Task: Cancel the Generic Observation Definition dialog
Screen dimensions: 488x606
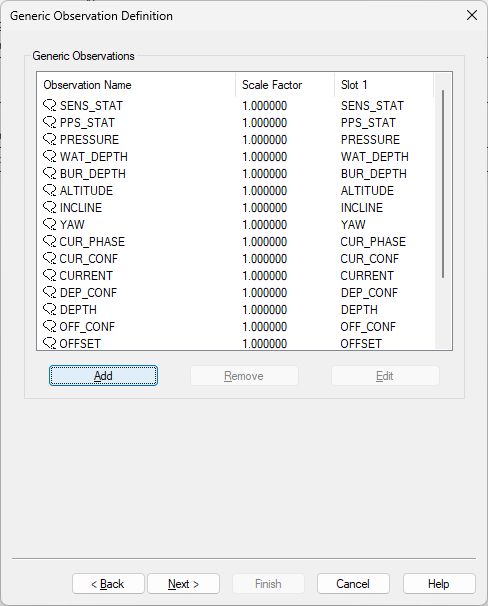Action: click(x=353, y=584)
